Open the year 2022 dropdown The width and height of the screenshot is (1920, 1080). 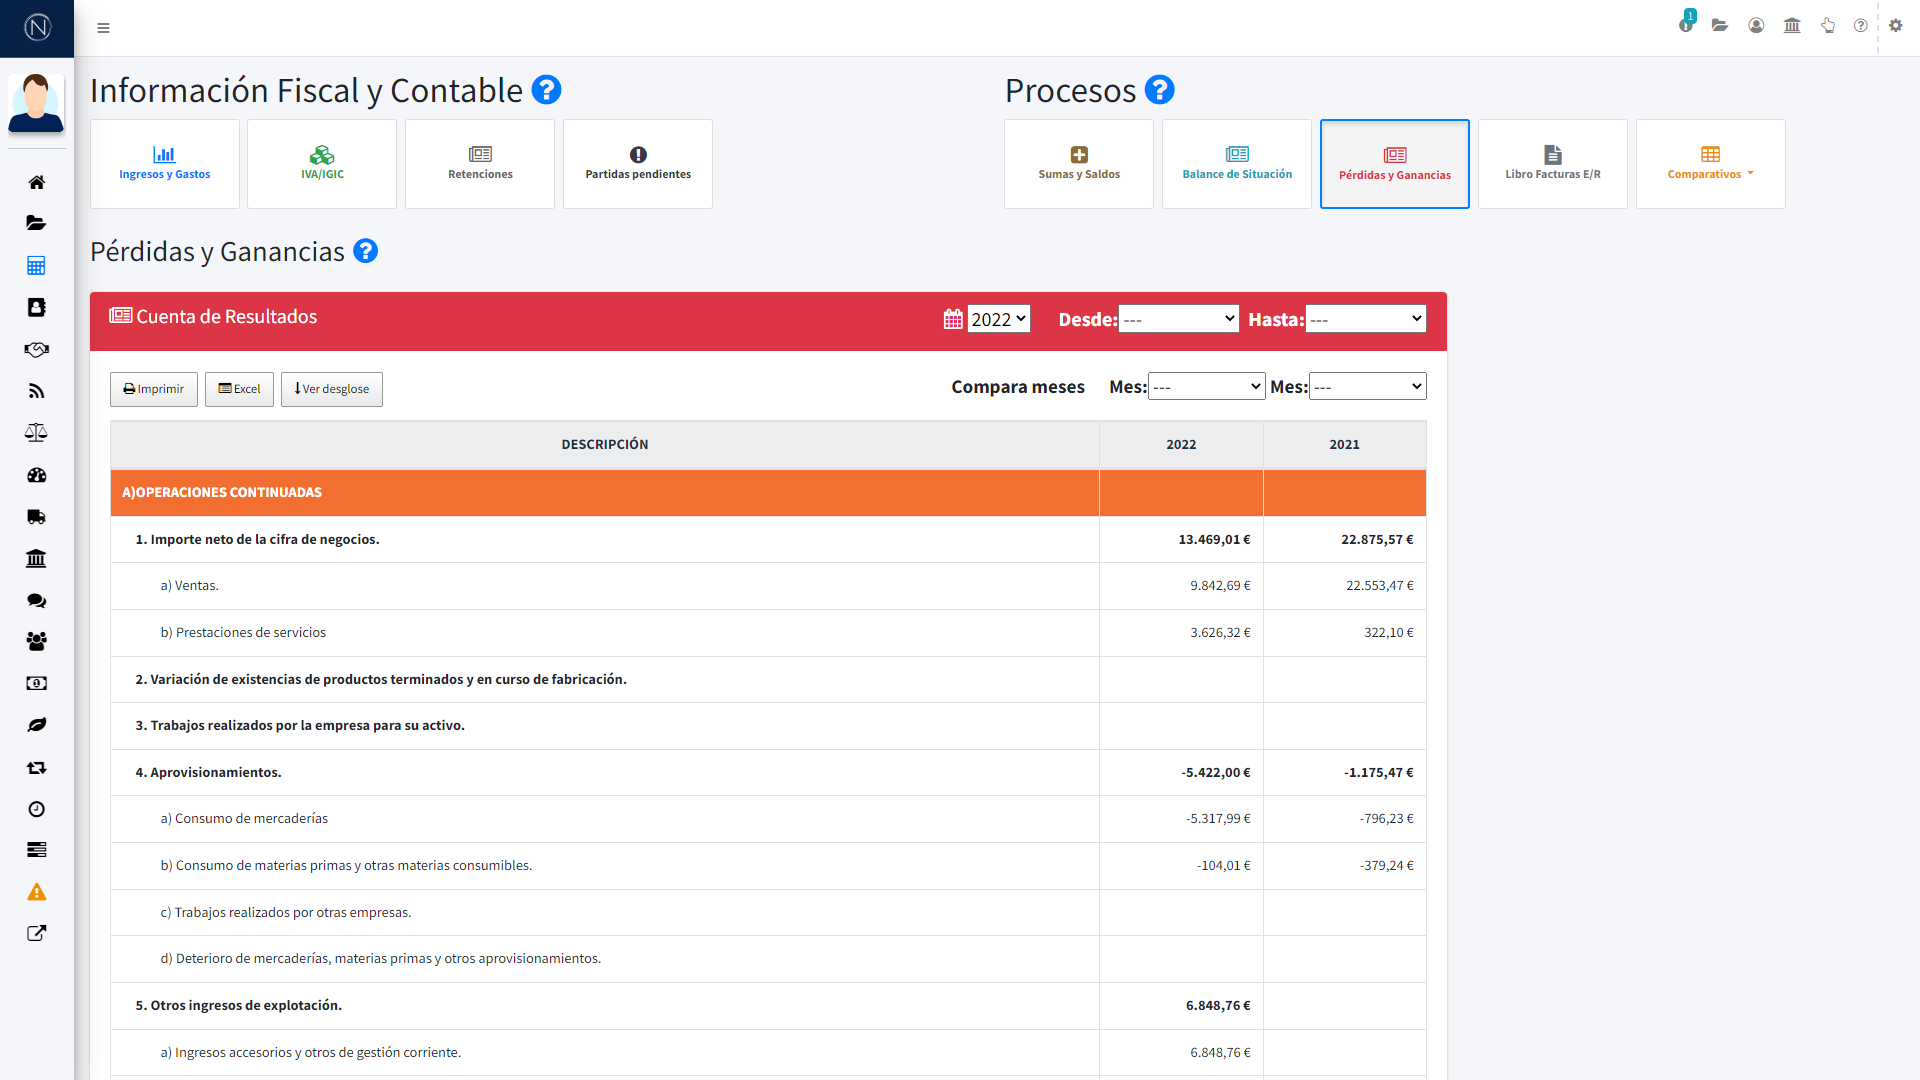[x=998, y=319]
